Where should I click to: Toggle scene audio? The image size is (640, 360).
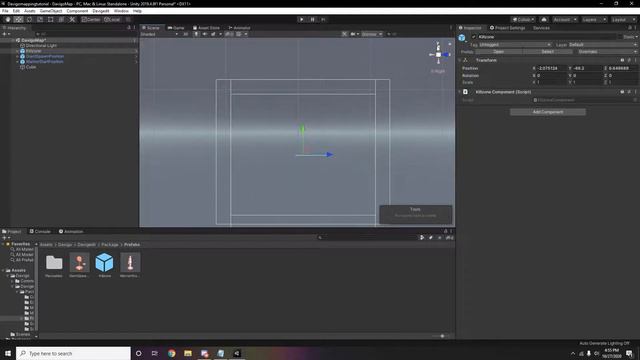204,34
